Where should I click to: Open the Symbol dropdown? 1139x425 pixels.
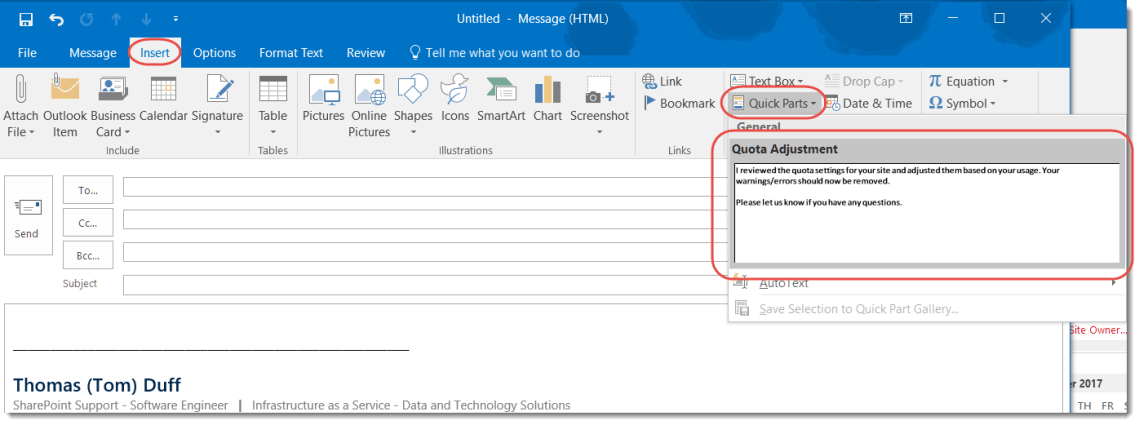click(962, 103)
